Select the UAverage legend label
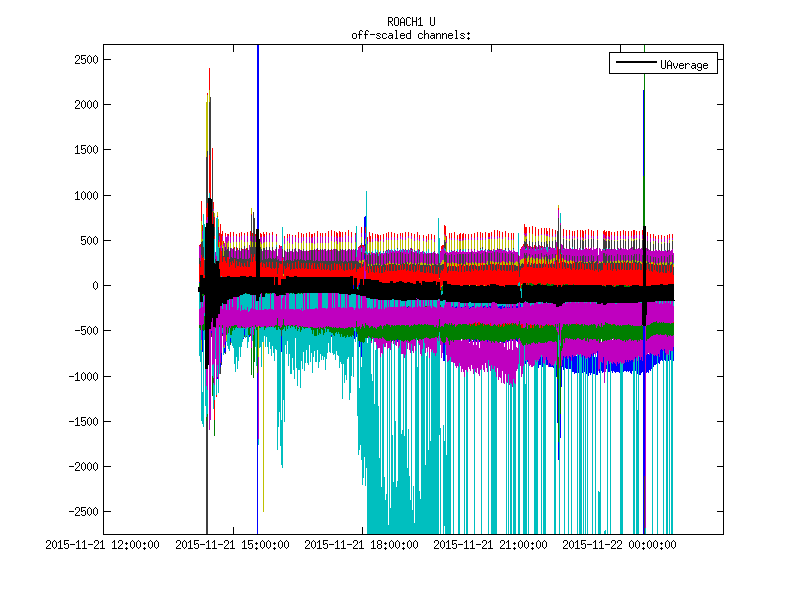 point(684,64)
